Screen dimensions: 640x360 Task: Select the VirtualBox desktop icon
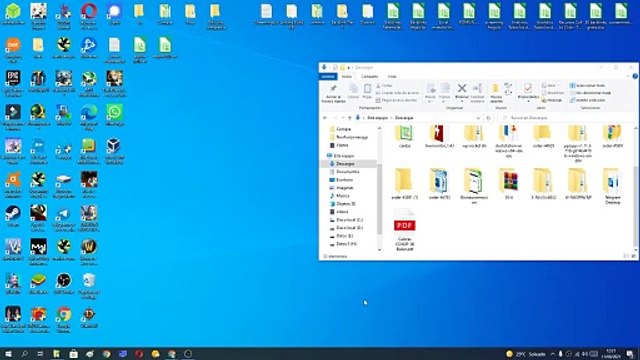[114, 151]
